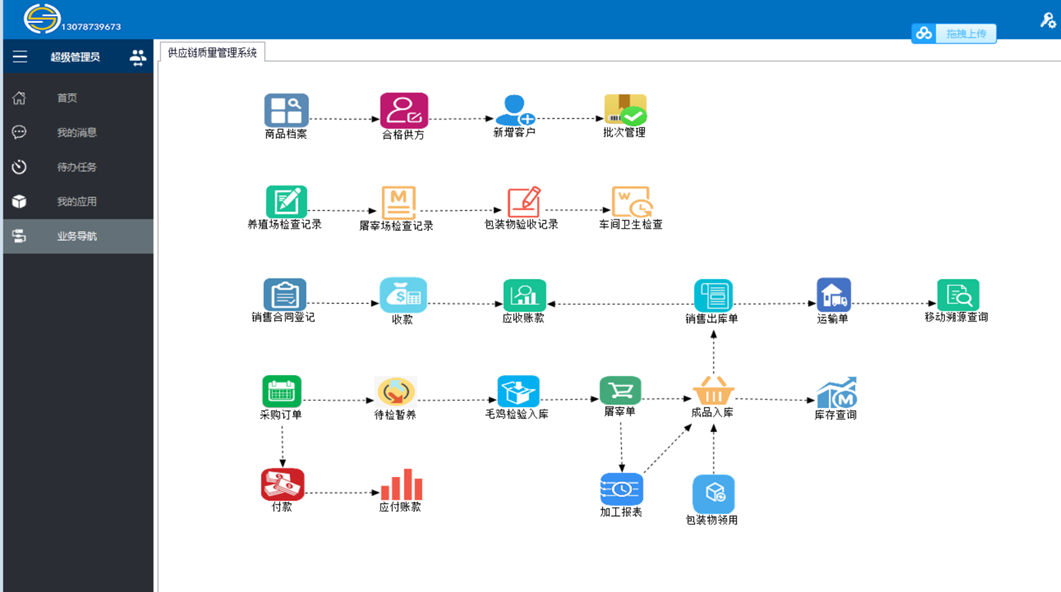Open 屠宰场检查记录 icon
This screenshot has width=1061, height=592.
[399, 202]
